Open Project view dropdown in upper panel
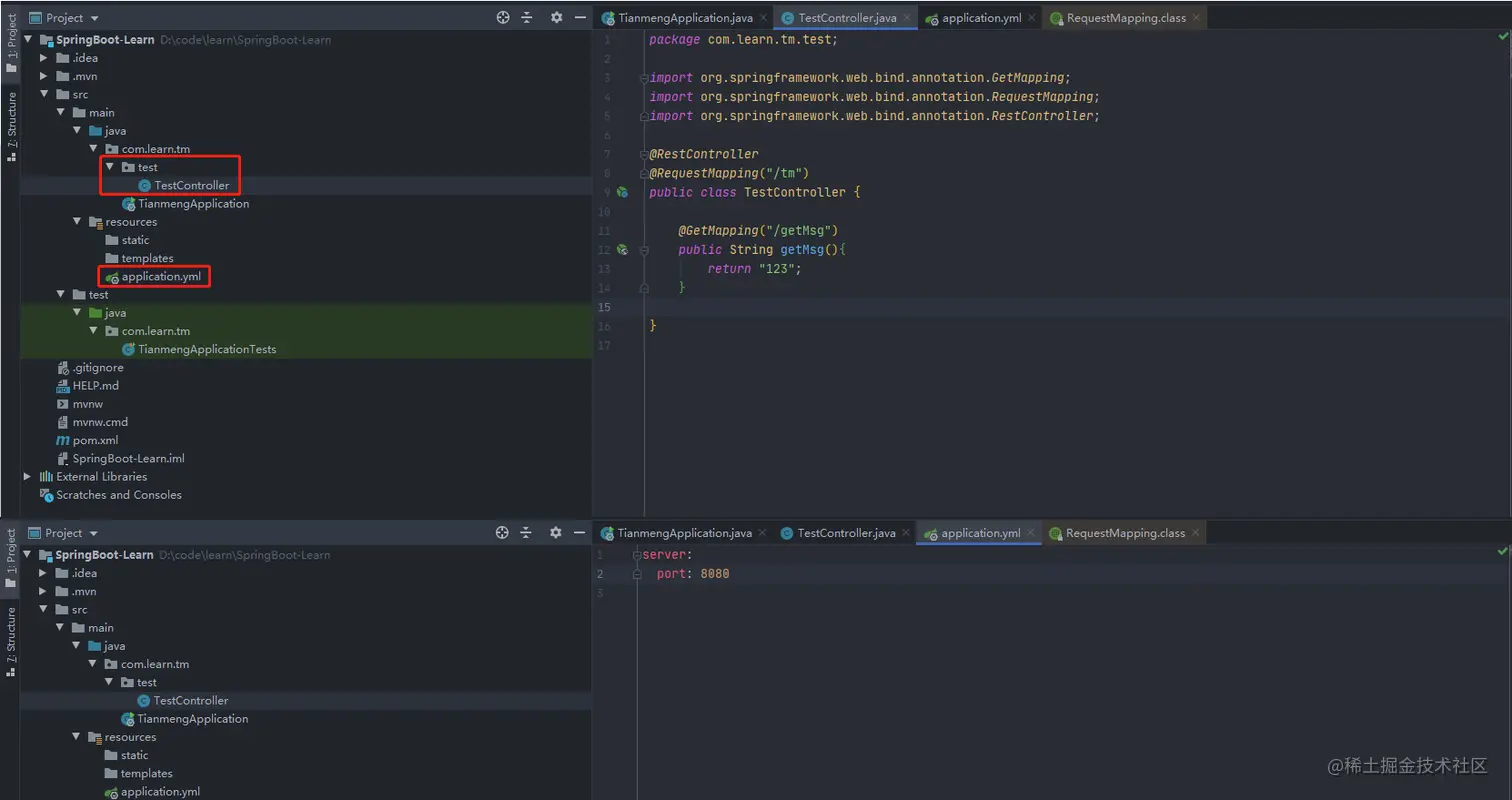This screenshot has width=1512, height=800. tap(65, 18)
